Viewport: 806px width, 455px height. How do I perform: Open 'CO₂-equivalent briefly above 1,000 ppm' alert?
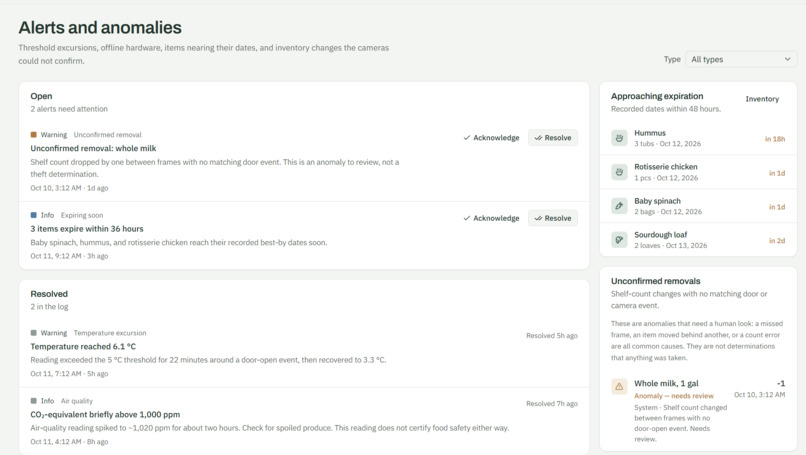105,414
